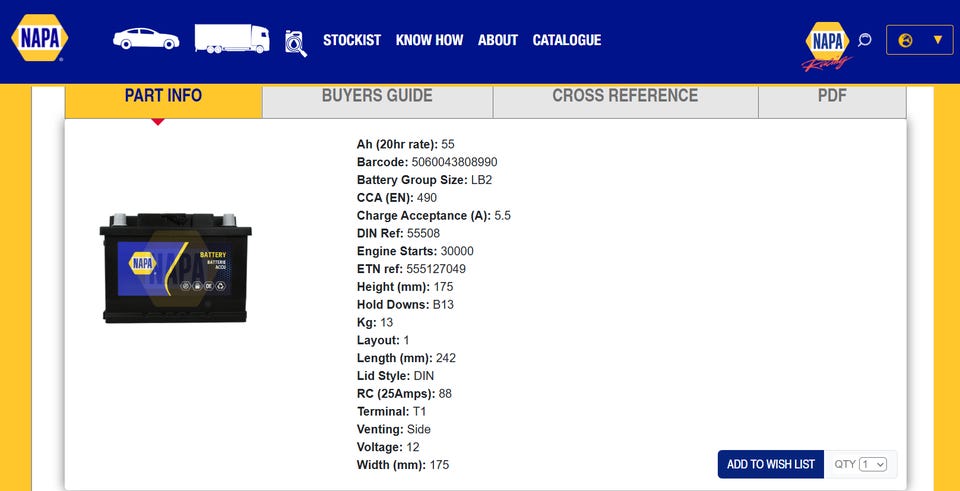Click the Length (mm) 242 row
The height and width of the screenshot is (491, 960).
(406, 358)
